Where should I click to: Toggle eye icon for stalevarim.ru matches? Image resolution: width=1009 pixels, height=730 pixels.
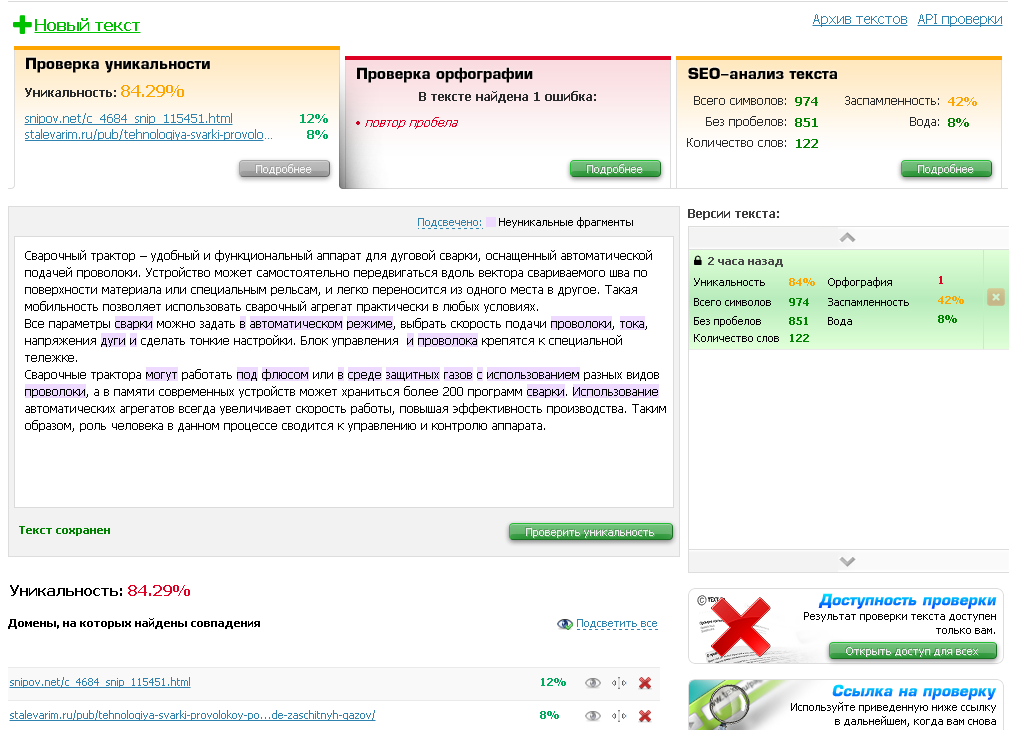[593, 716]
